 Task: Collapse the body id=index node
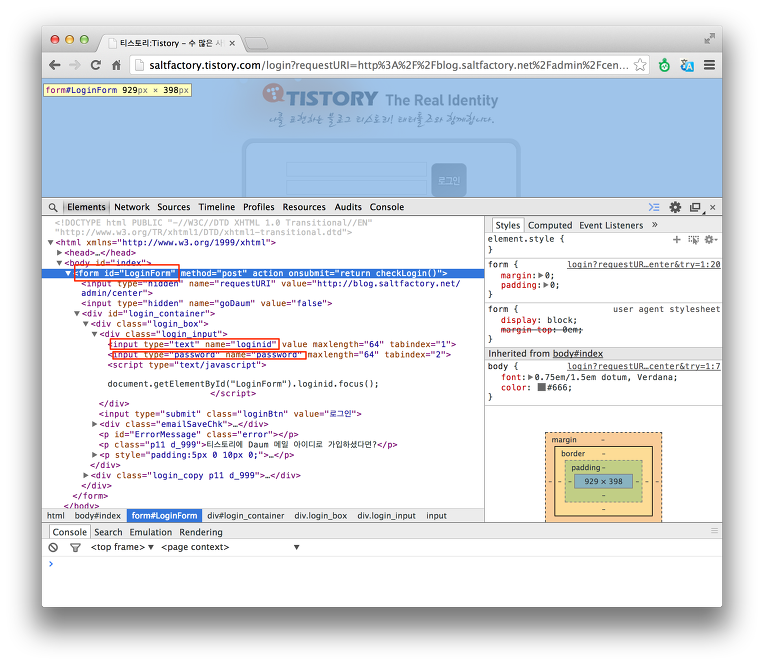[x=59, y=263]
